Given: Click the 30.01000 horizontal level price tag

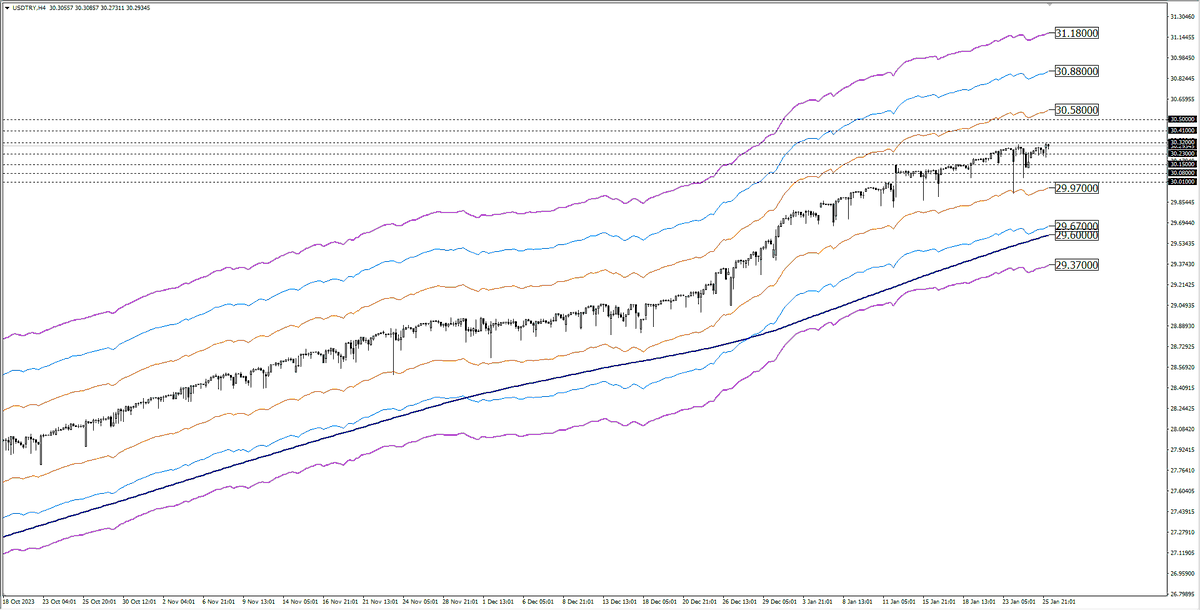Looking at the screenshot, I should point(1183,182).
